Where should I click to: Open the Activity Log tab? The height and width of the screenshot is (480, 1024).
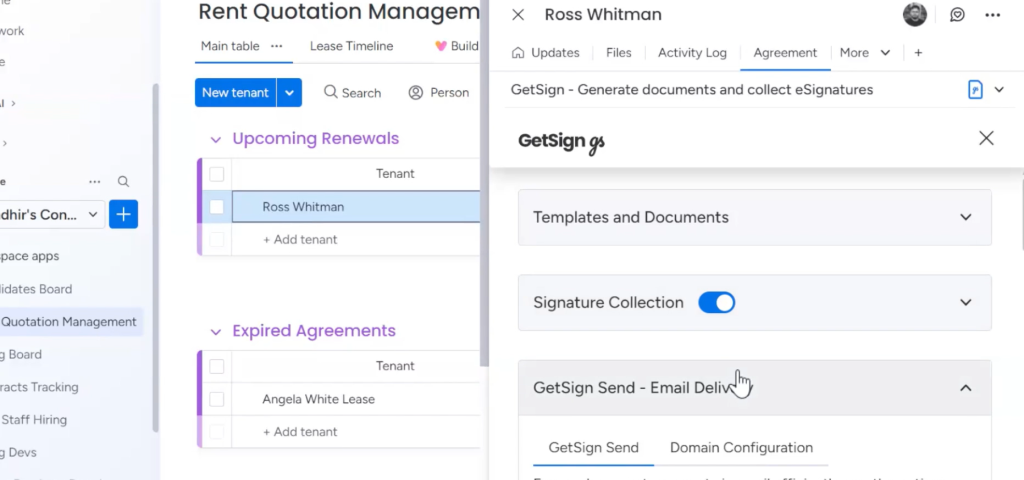[x=692, y=53]
